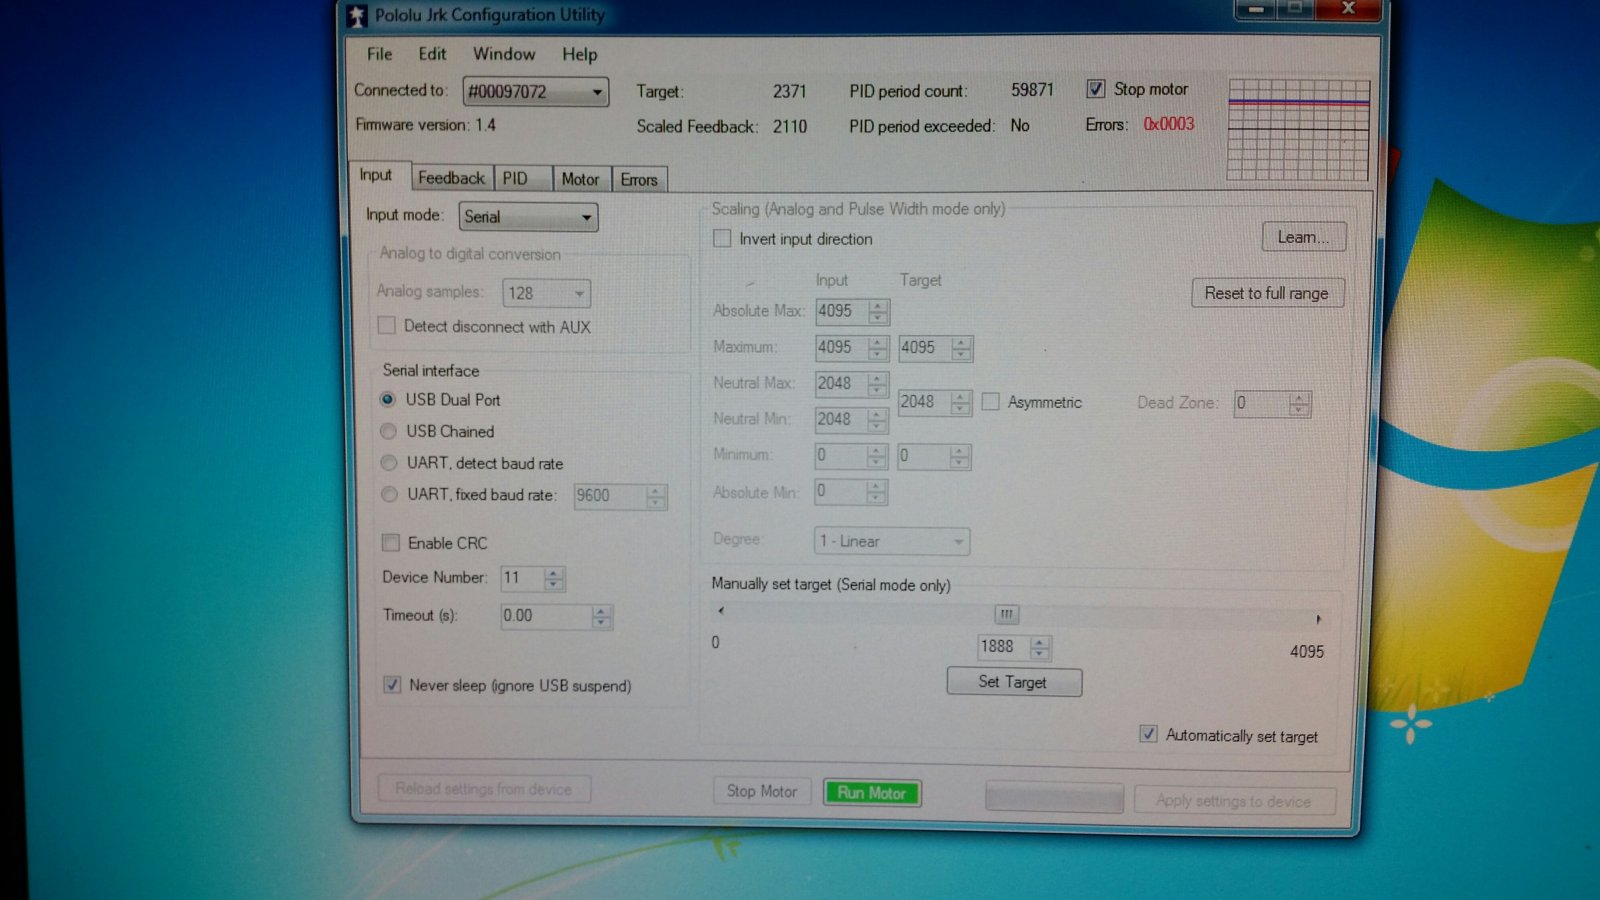Click the Target value 2371
Viewport: 1600px width, 900px height.
(x=789, y=91)
